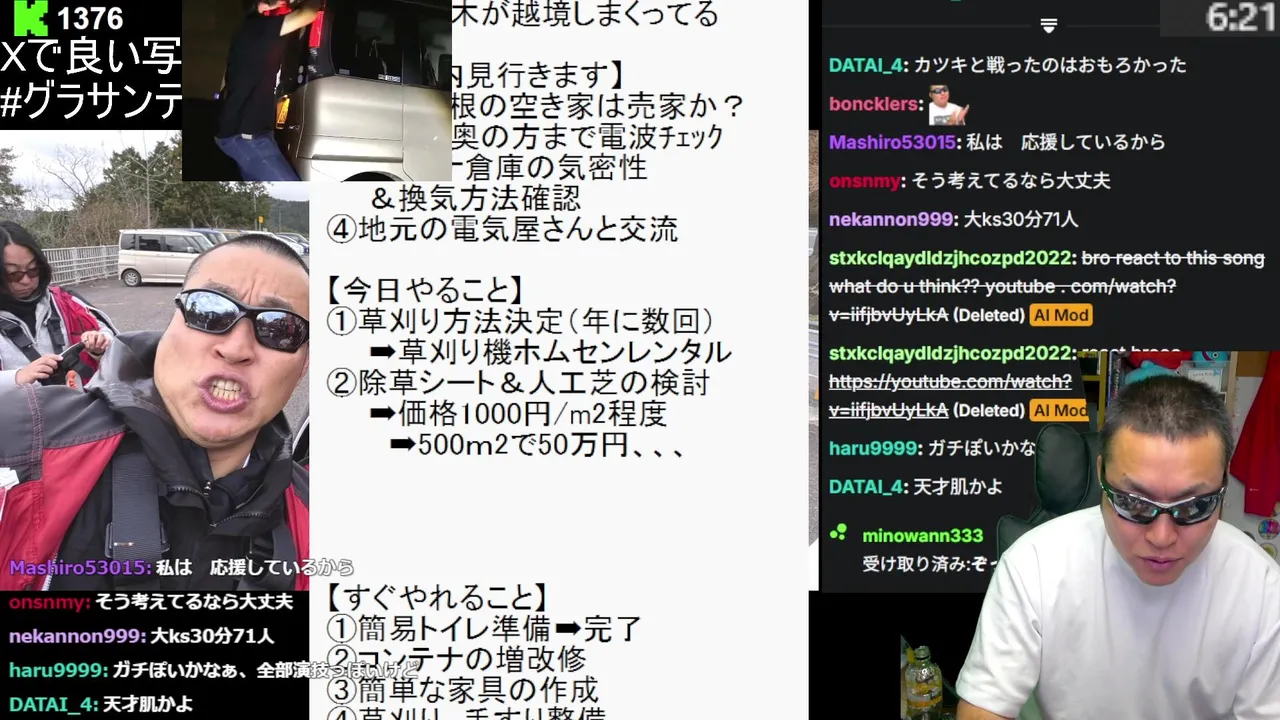
Task: Click line ➡価格1000円/m2程度
Action: click(518, 413)
